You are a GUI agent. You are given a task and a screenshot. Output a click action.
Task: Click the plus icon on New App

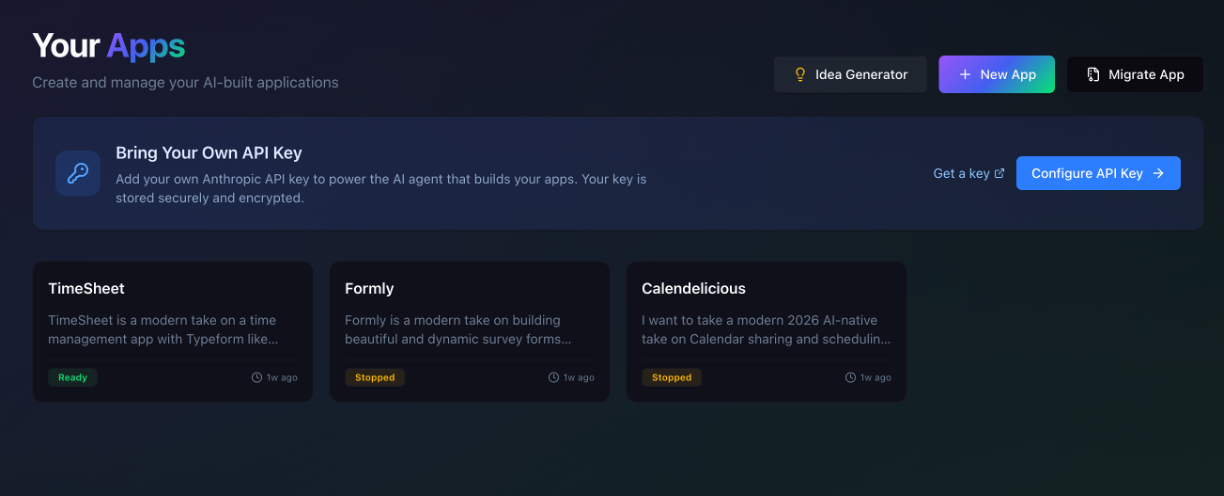point(965,75)
